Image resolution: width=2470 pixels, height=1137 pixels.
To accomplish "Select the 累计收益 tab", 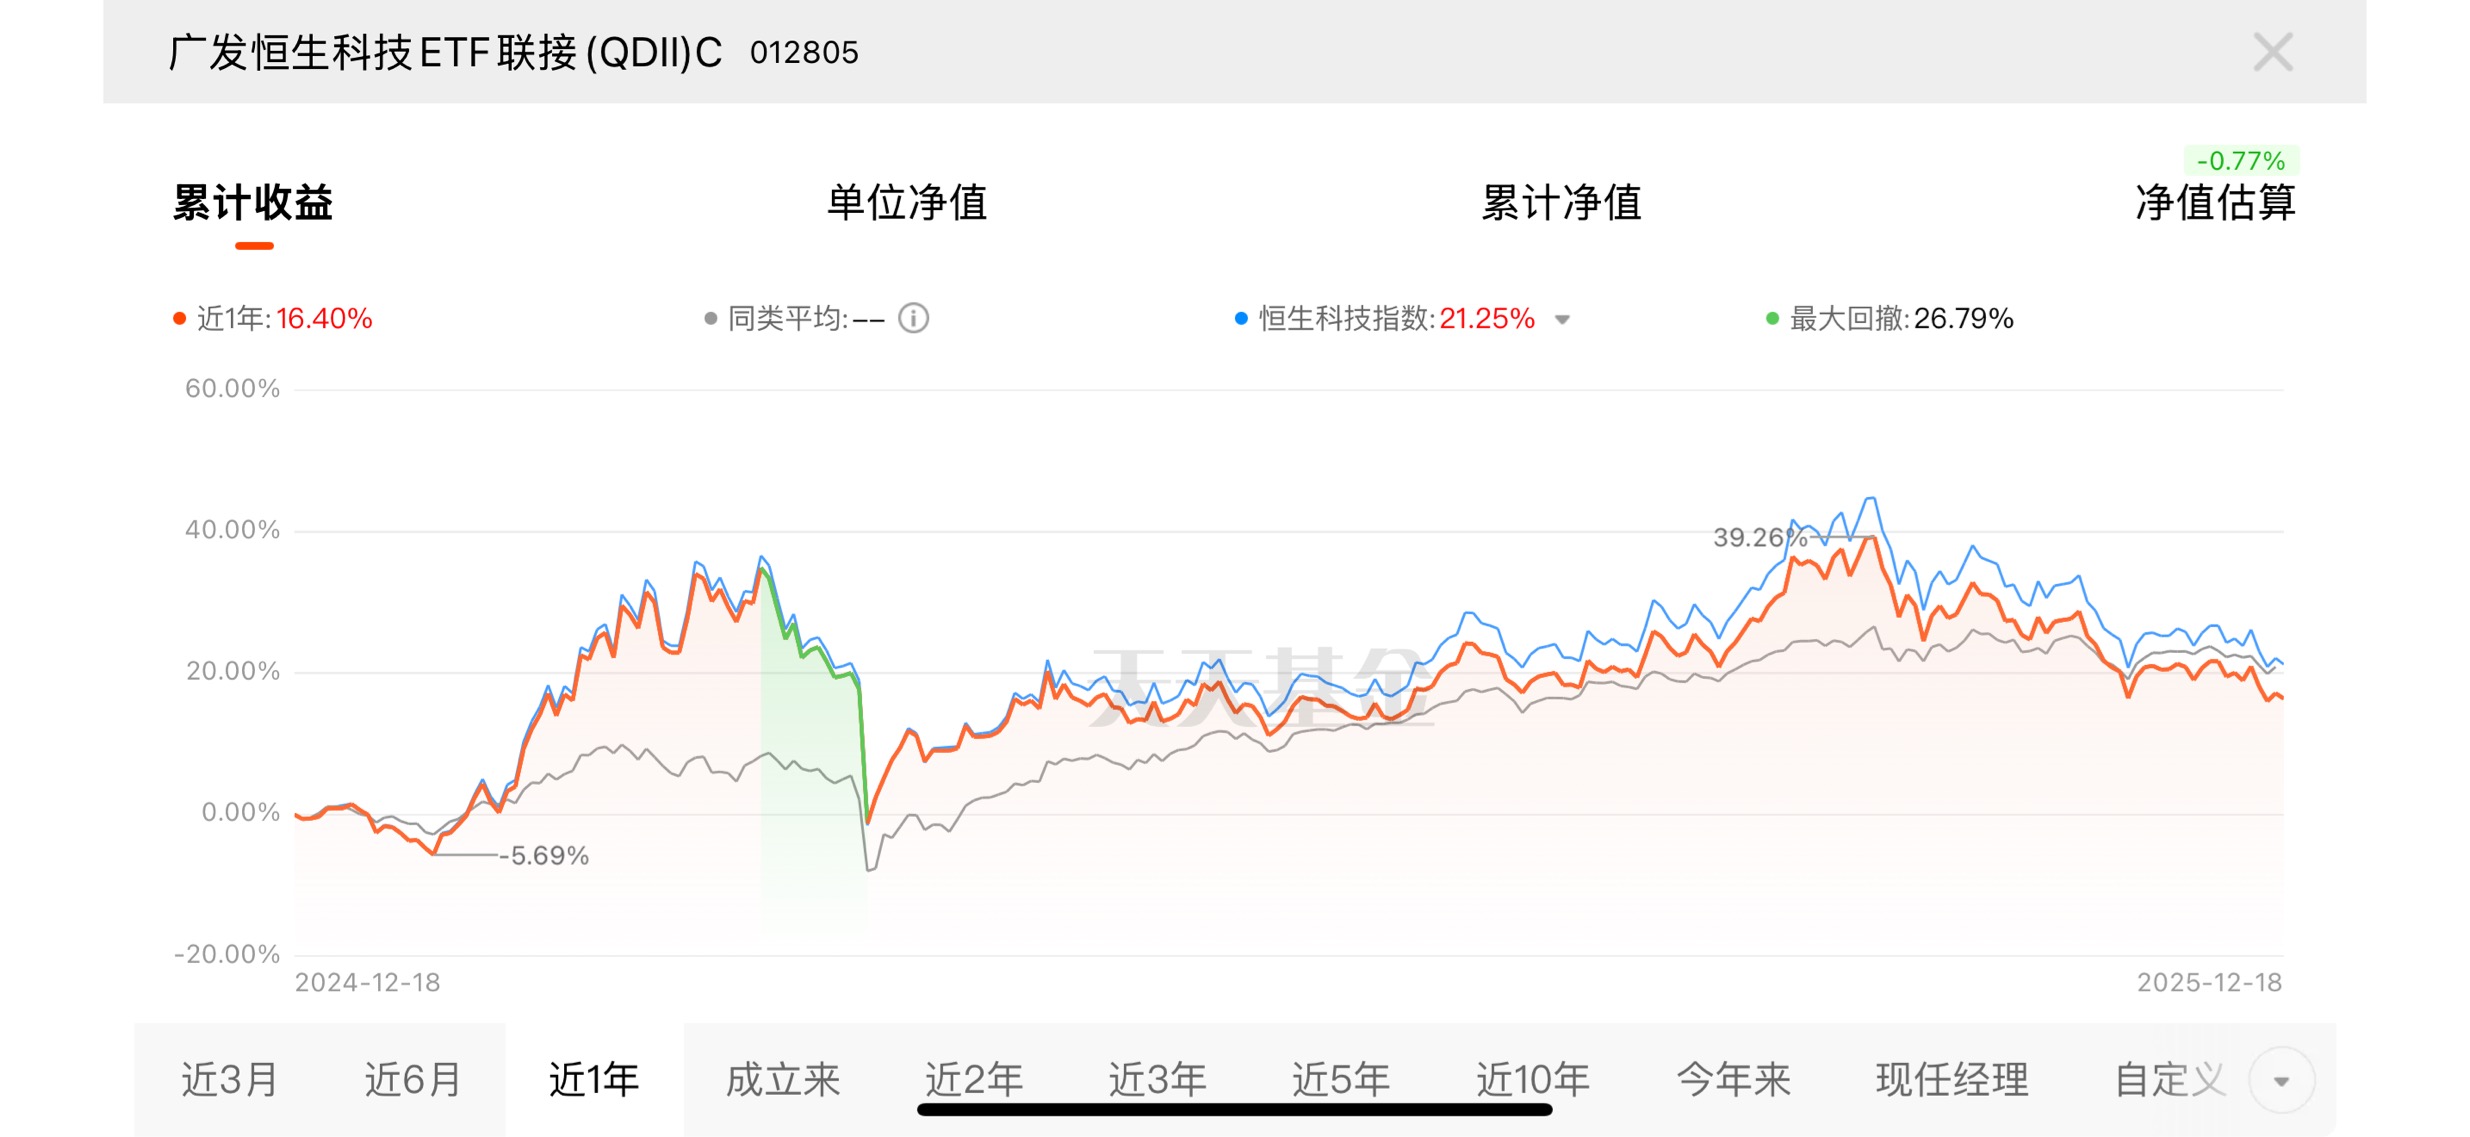I will (253, 203).
